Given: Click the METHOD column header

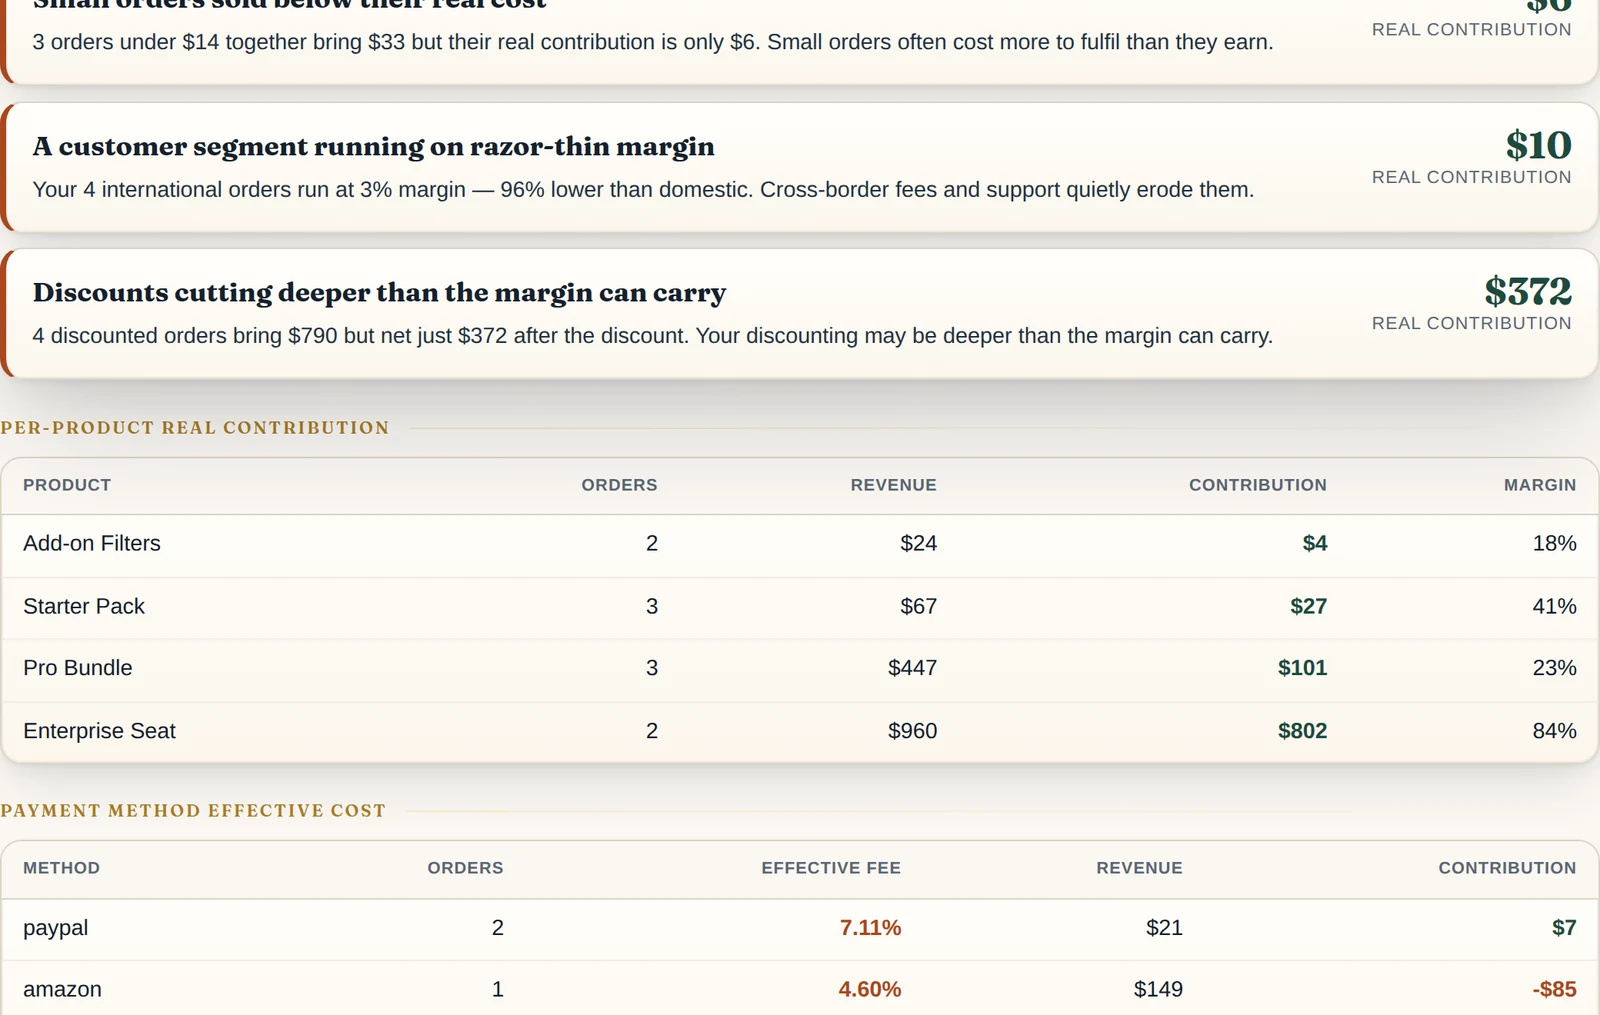Looking at the screenshot, I should pyautogui.click(x=61, y=868).
